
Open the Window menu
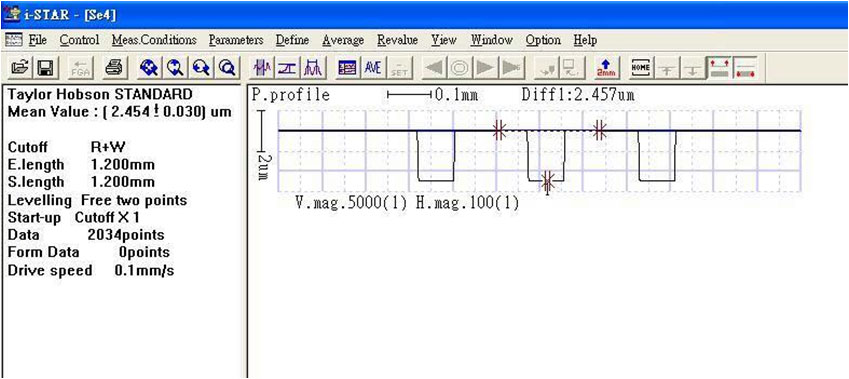492,40
